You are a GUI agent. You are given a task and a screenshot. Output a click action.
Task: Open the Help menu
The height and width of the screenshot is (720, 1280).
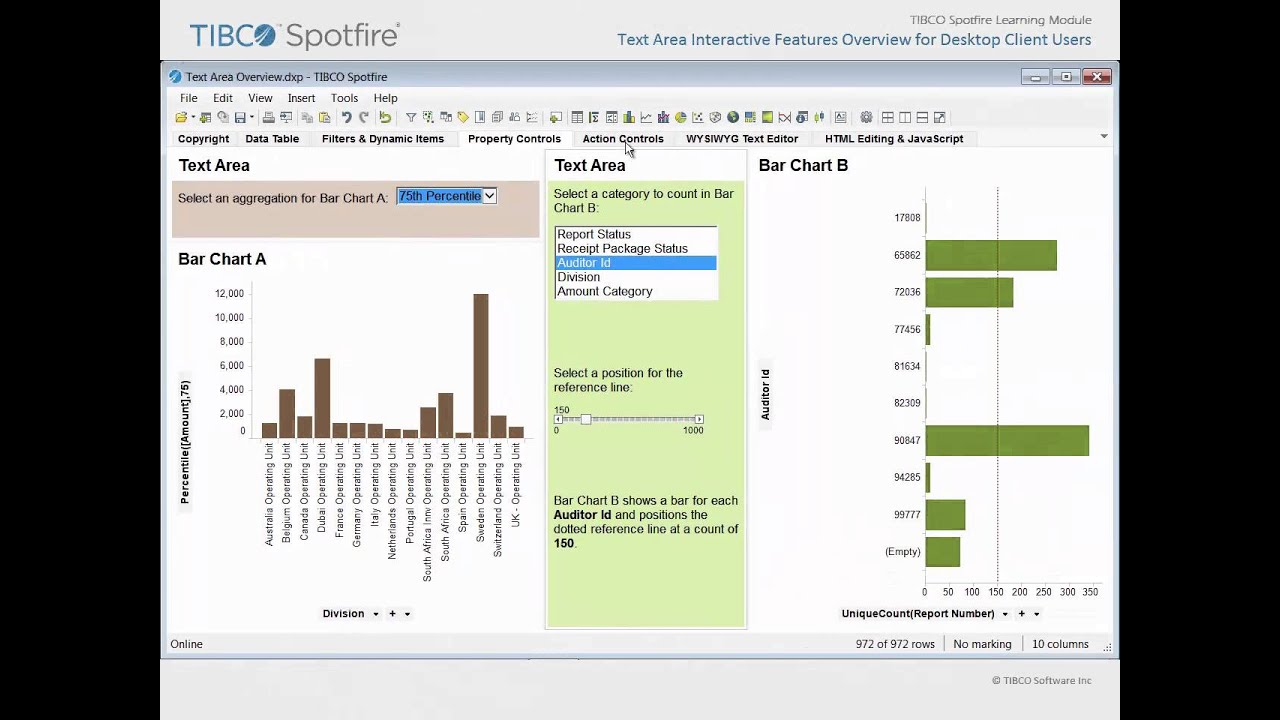[x=385, y=98]
